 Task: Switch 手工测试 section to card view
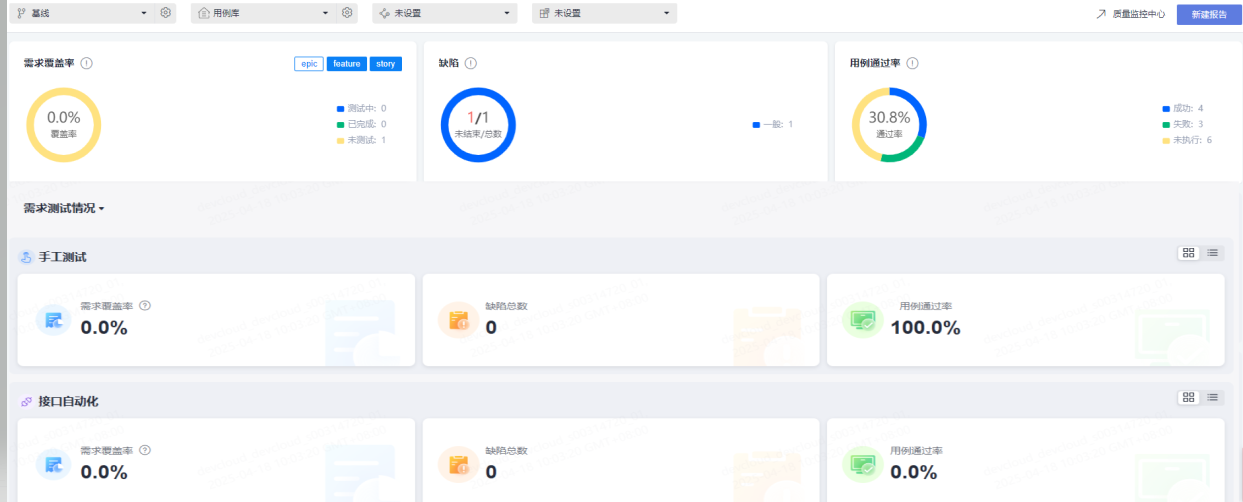[1188, 253]
